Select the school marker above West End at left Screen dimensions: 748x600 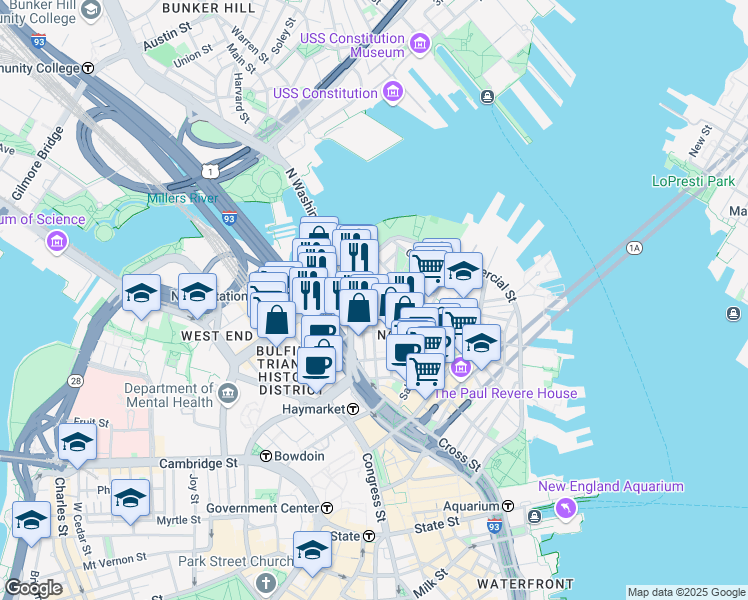click(141, 294)
